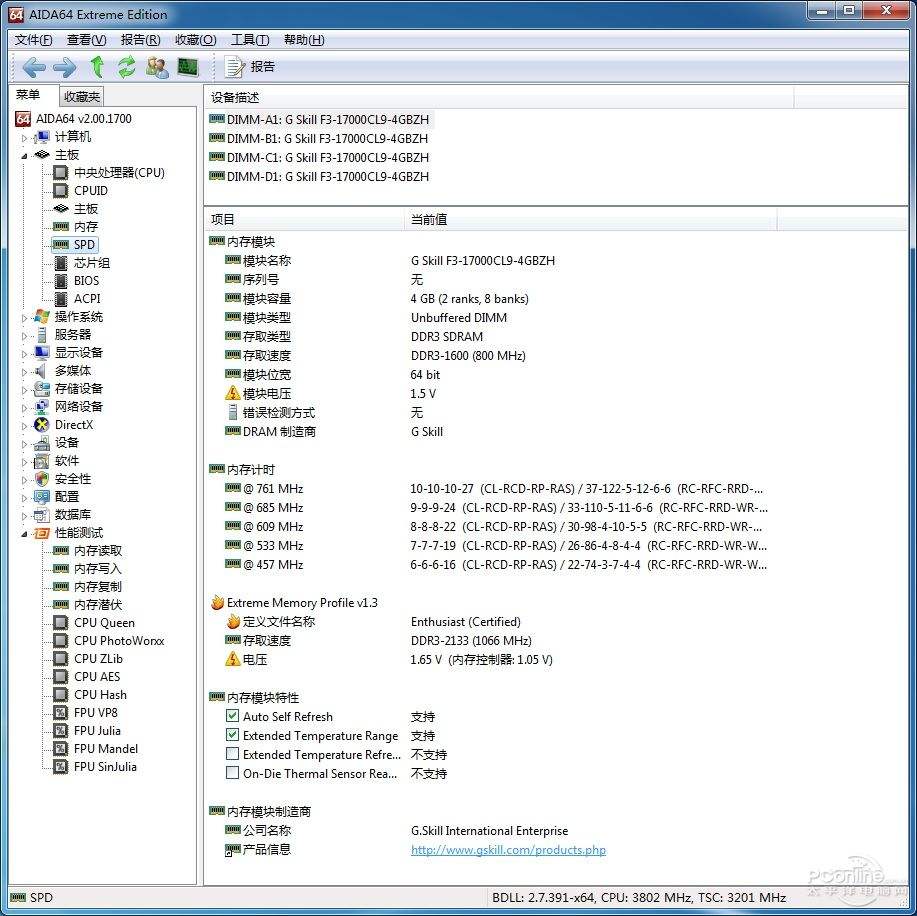Enable On-Die Thermal Sensor checkbox
Viewport: 917px width, 916px height.
tap(233, 774)
